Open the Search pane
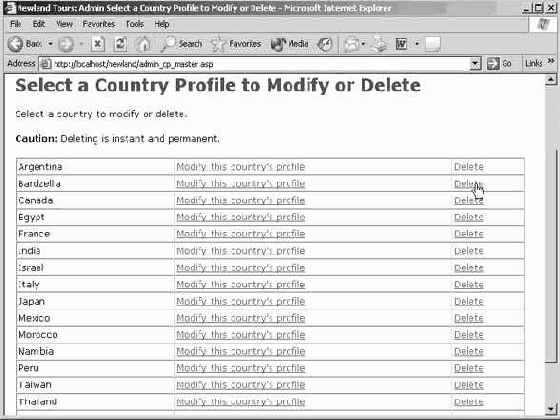560x420 pixels. 182,44
